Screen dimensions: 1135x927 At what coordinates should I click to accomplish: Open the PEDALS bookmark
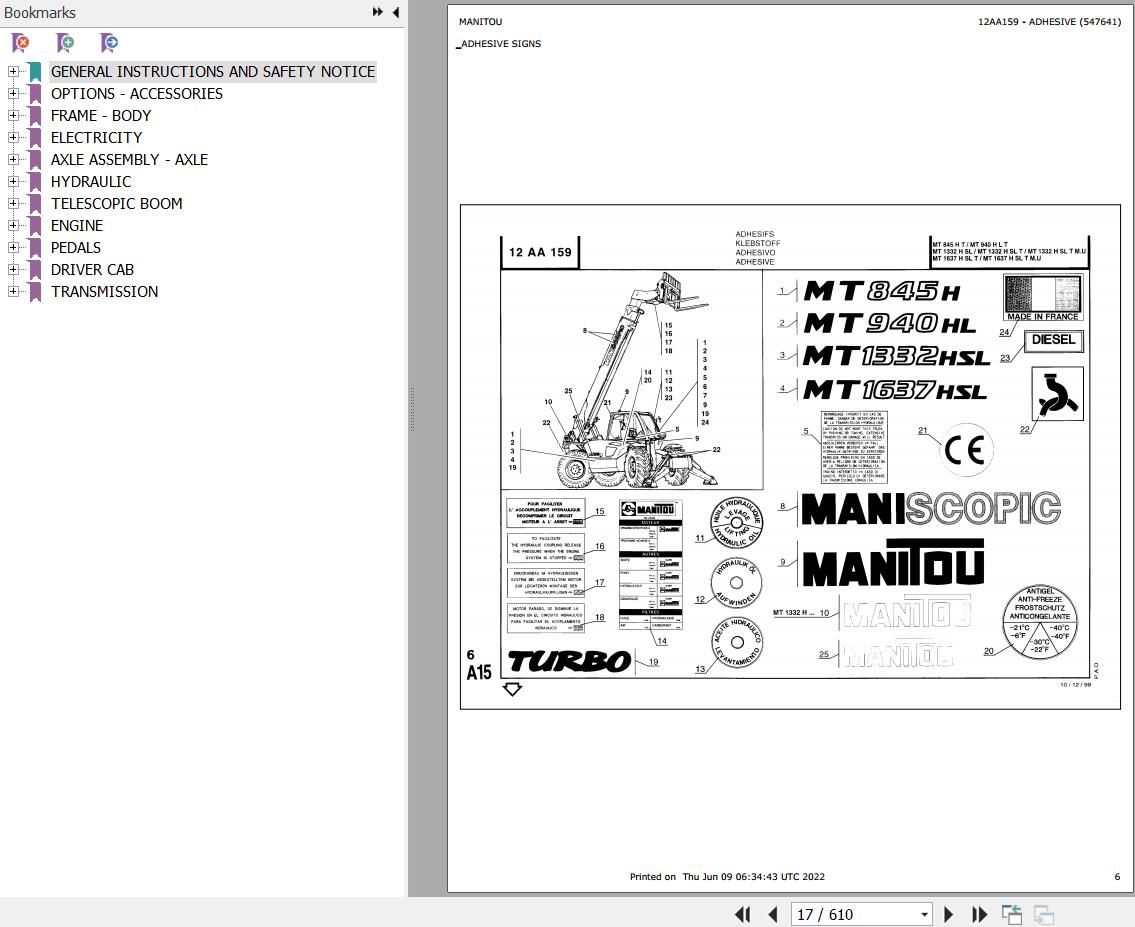pos(75,247)
